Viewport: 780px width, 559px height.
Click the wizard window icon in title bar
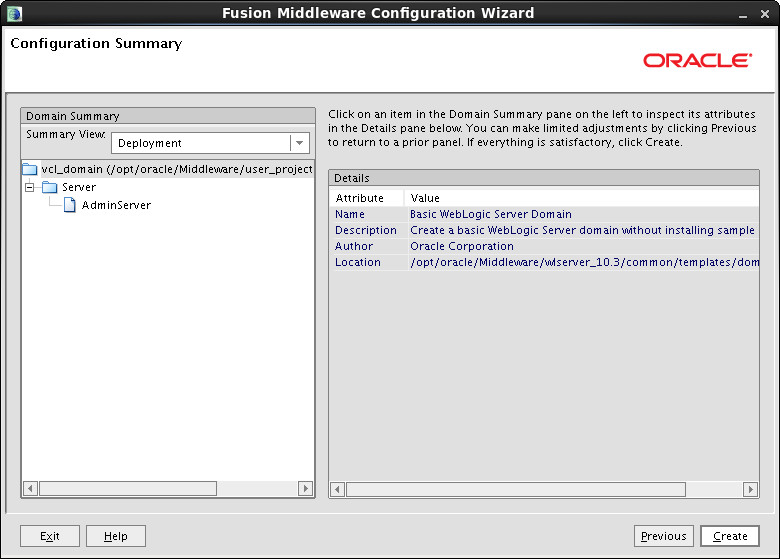tap(14, 13)
